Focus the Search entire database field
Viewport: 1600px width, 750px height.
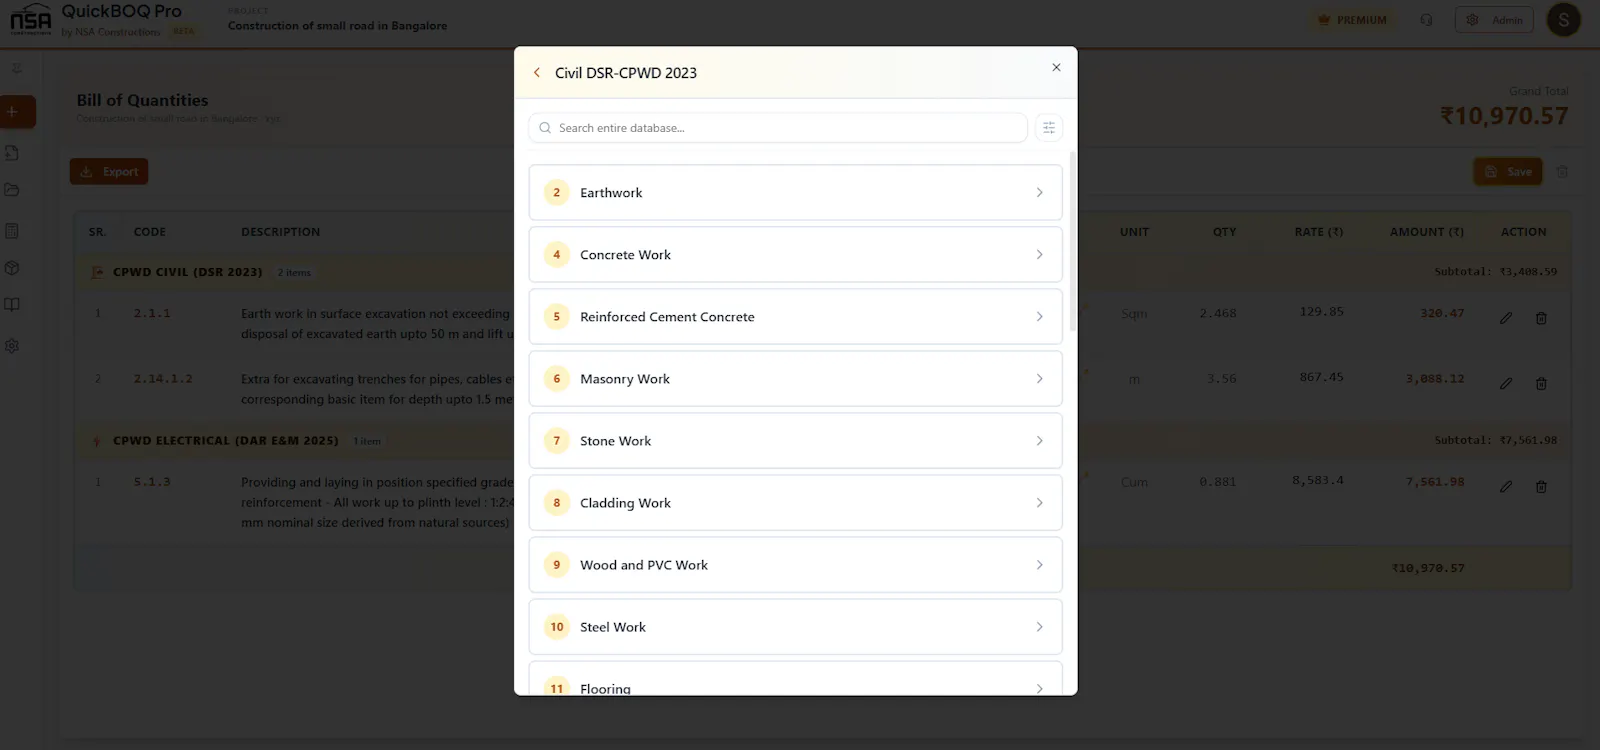(778, 128)
